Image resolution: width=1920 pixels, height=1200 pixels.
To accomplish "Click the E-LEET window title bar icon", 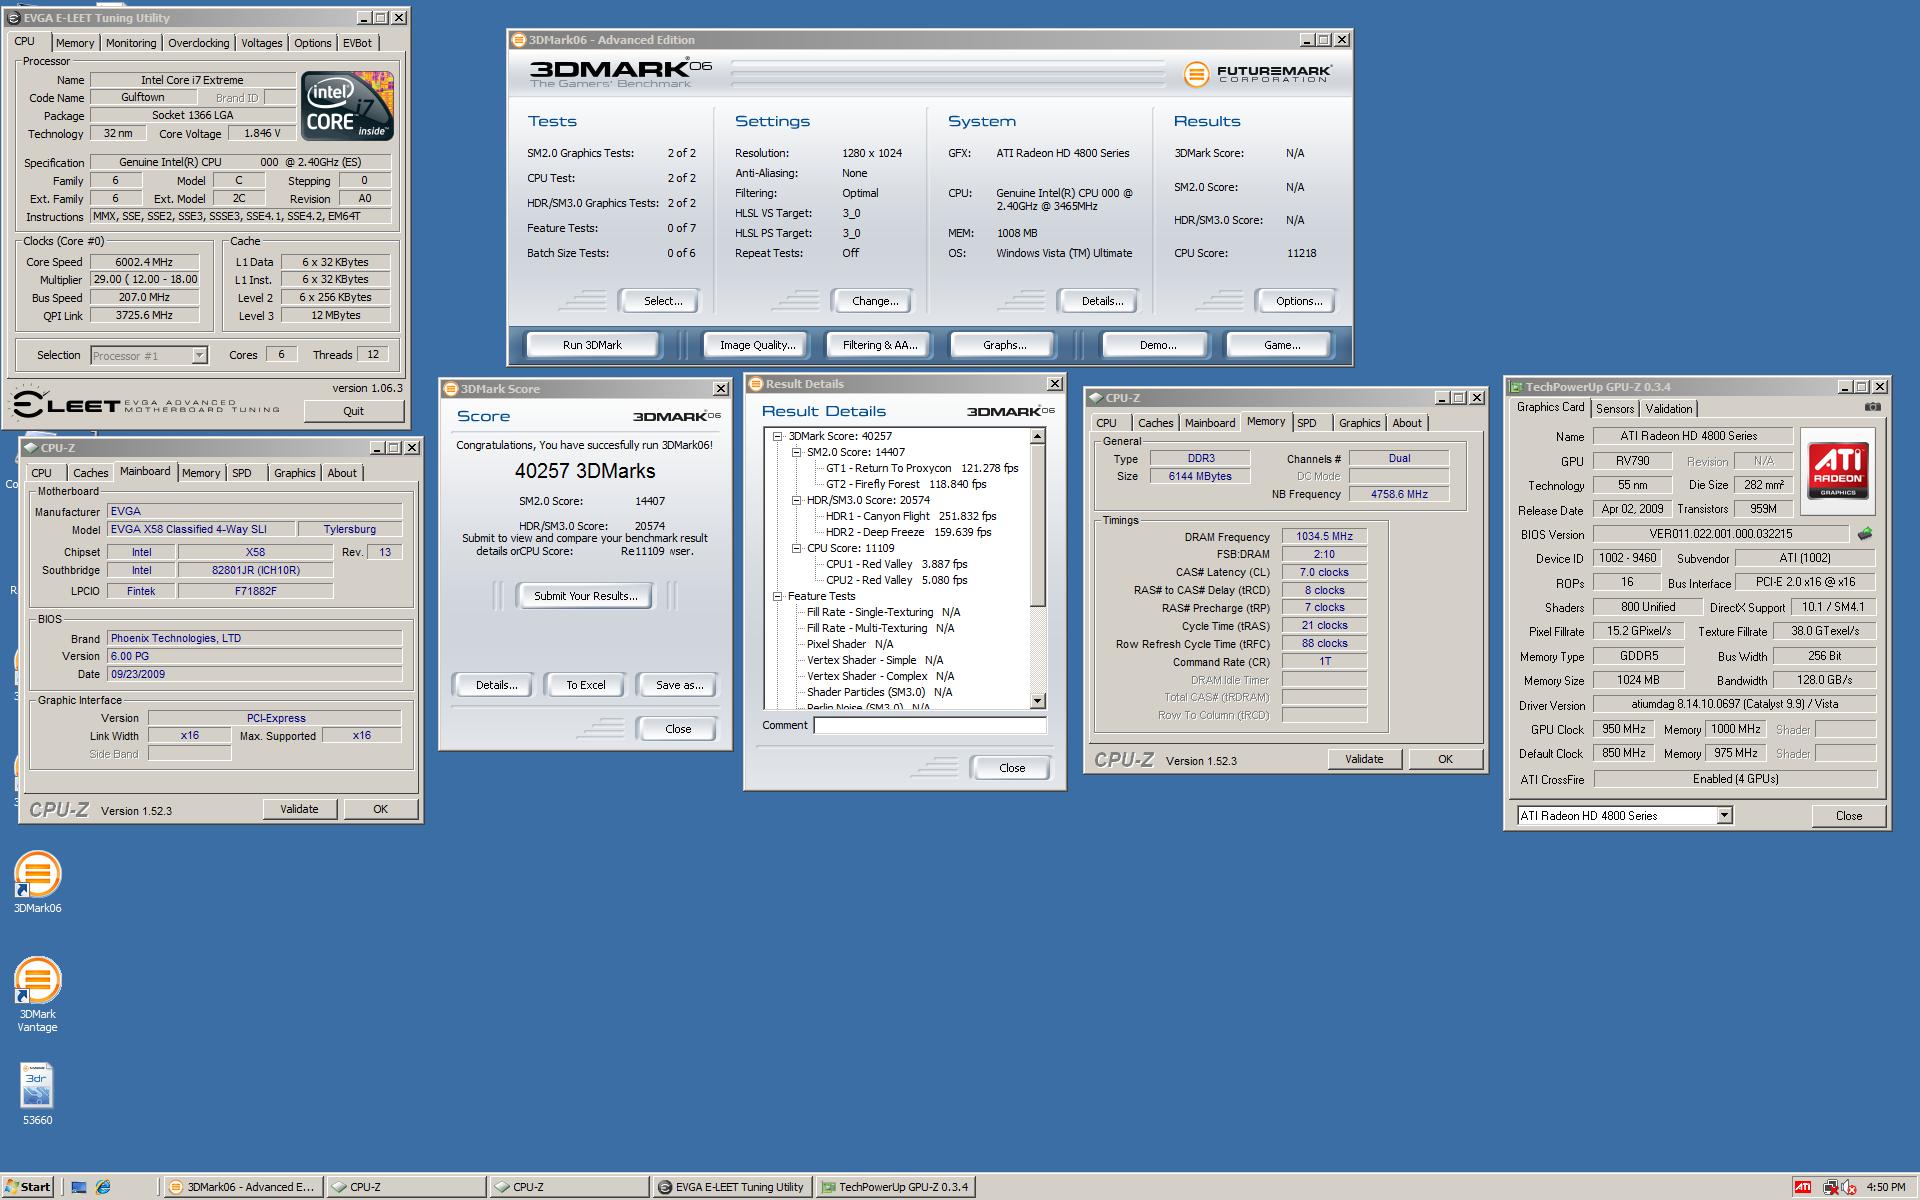I will [16, 18].
